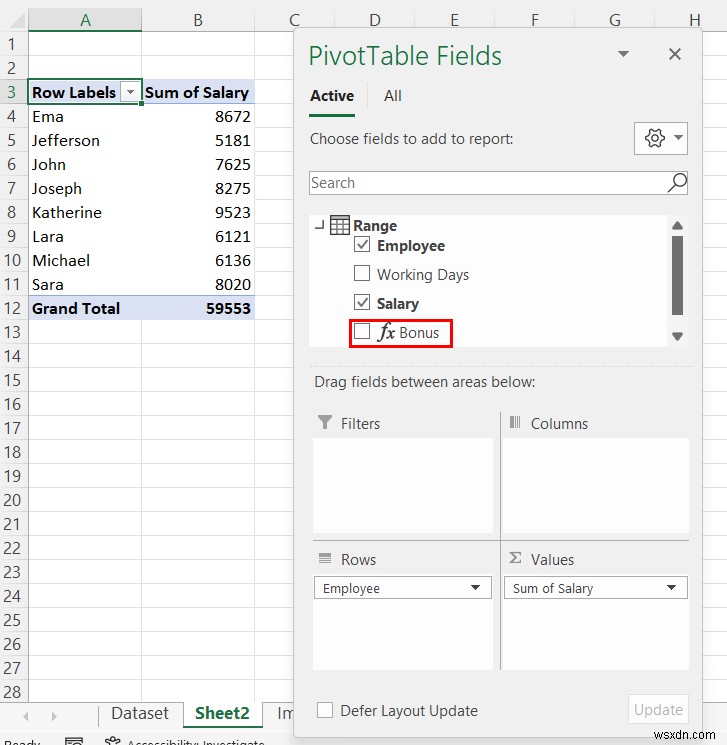Select the Jefferson cell
Screen dimensions: 727x745
point(85,140)
